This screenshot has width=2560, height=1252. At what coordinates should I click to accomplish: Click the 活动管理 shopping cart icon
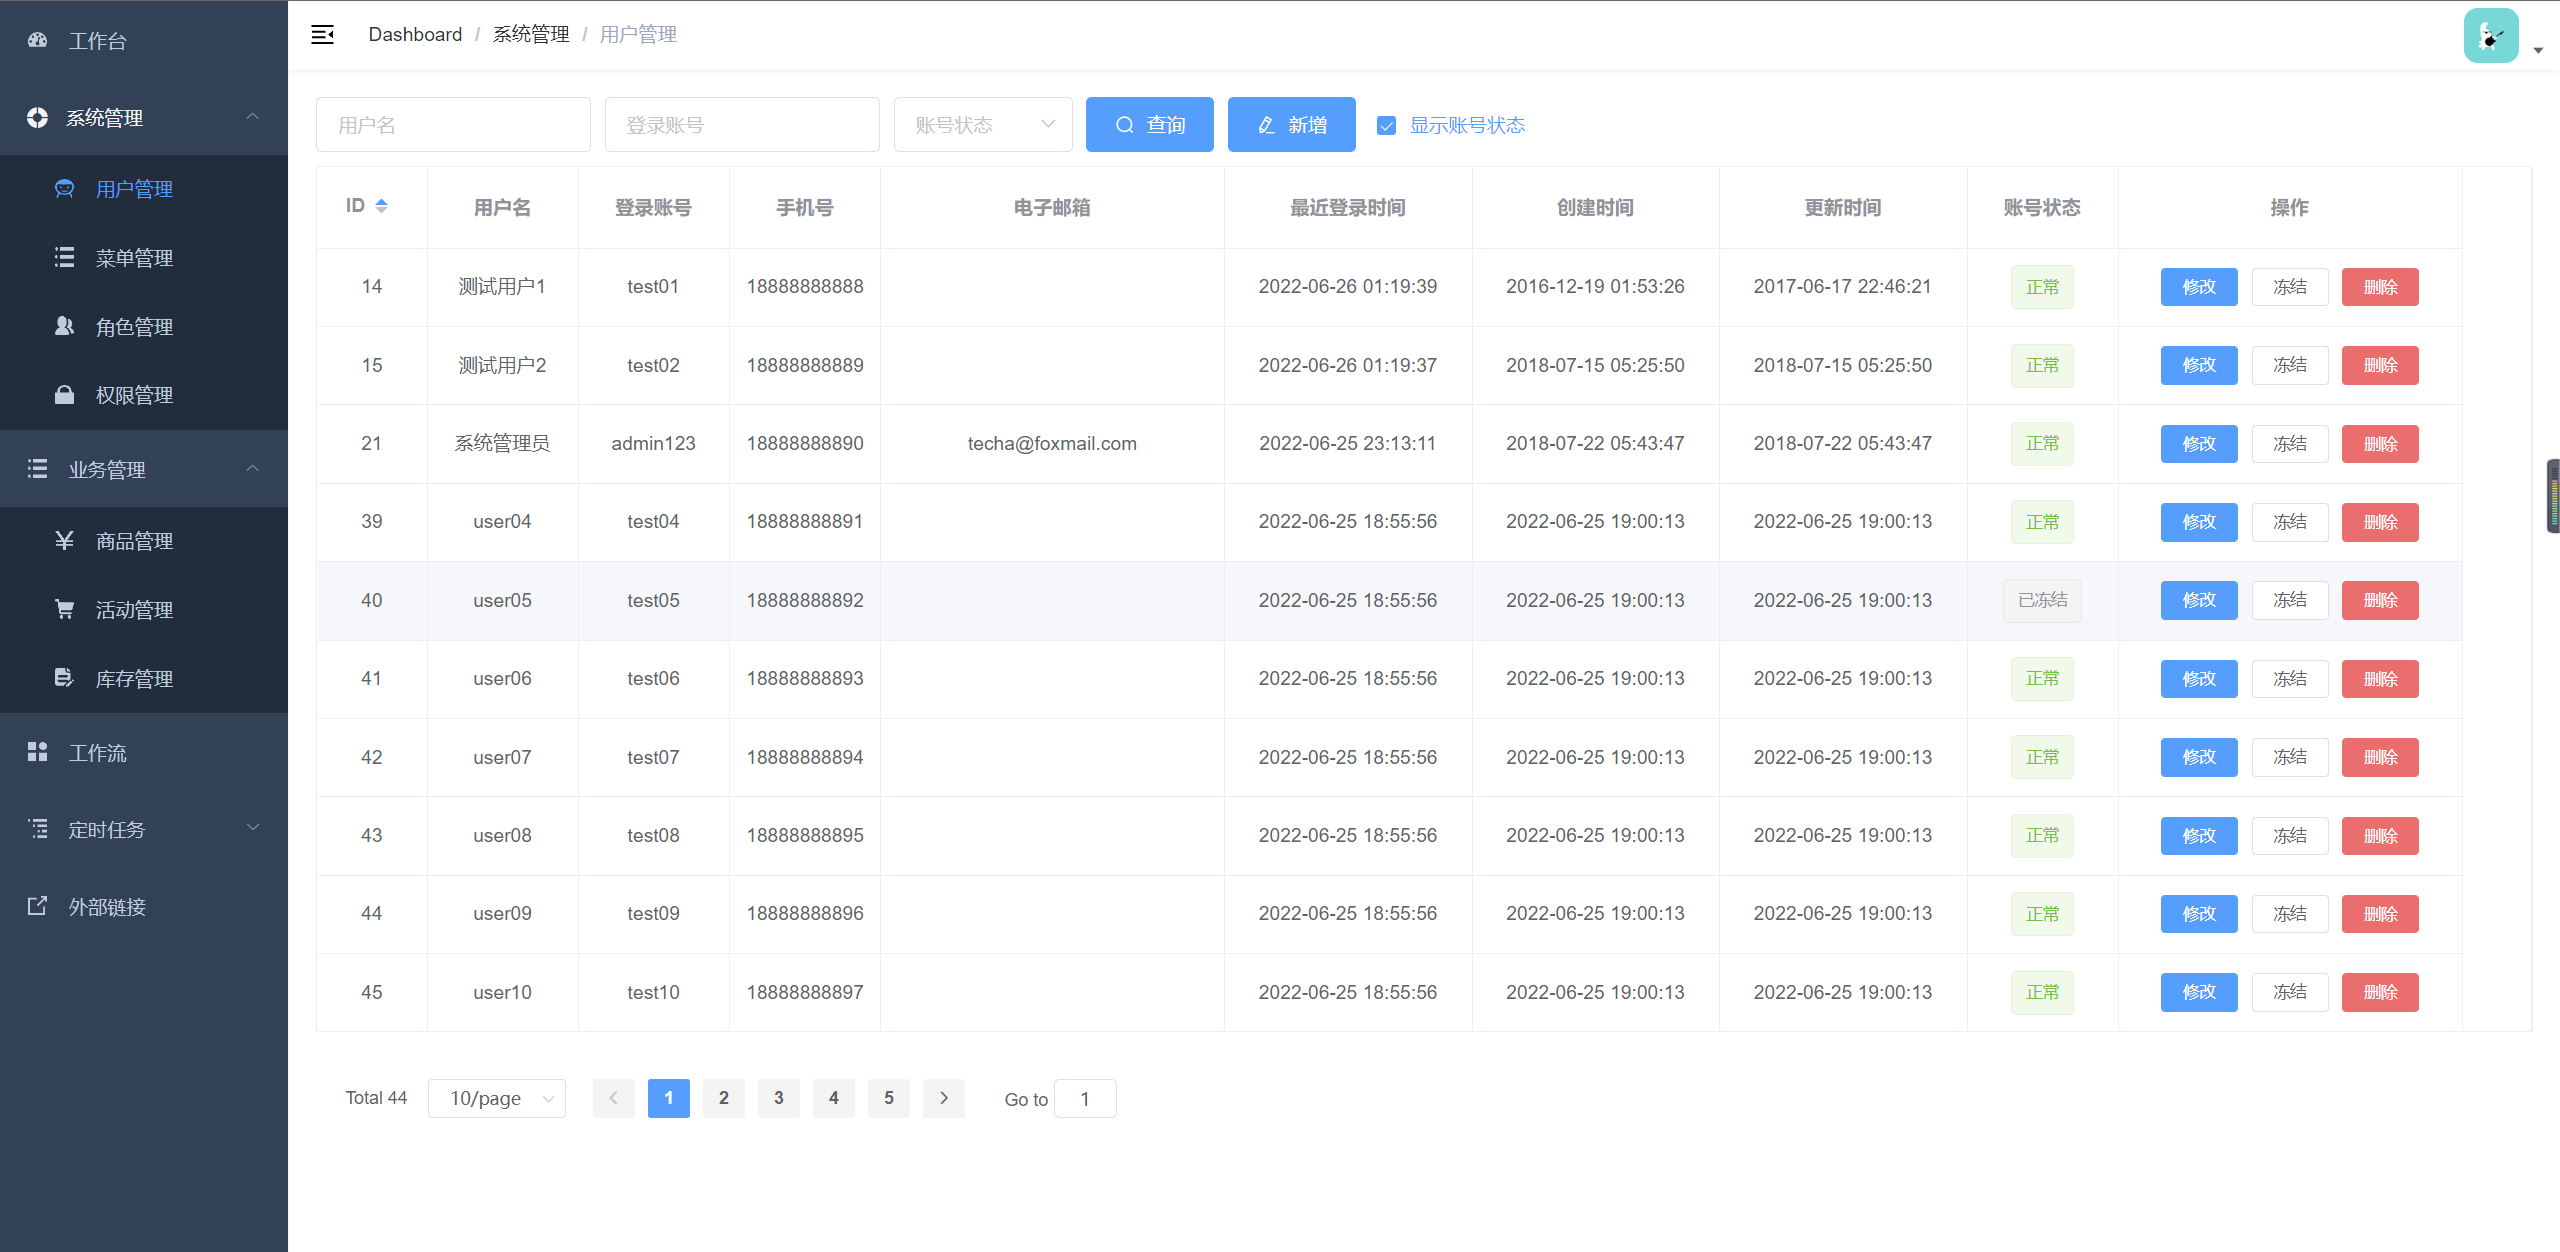[64, 609]
